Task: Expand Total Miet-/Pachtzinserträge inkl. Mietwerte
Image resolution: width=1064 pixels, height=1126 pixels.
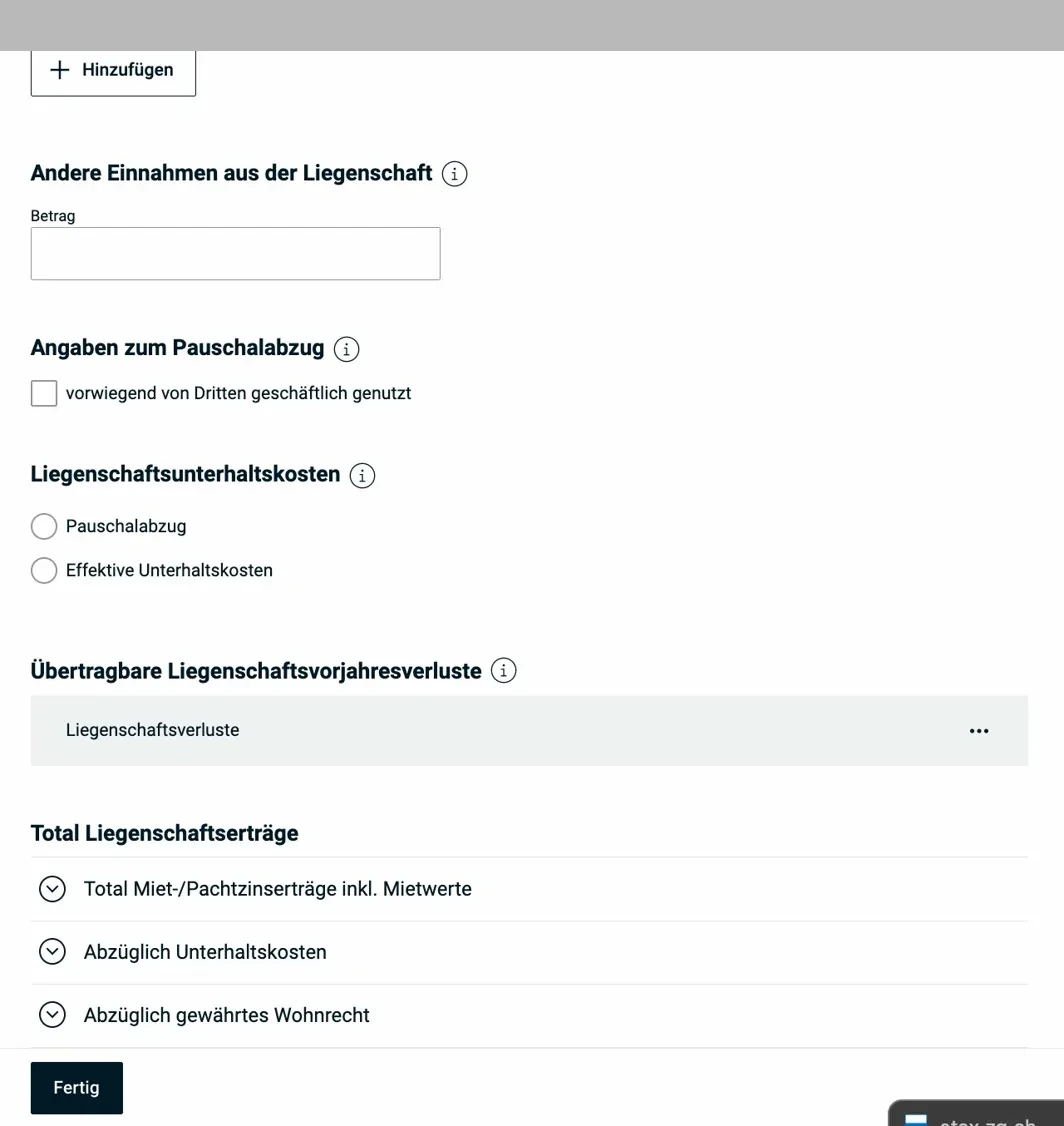Action: (52, 888)
